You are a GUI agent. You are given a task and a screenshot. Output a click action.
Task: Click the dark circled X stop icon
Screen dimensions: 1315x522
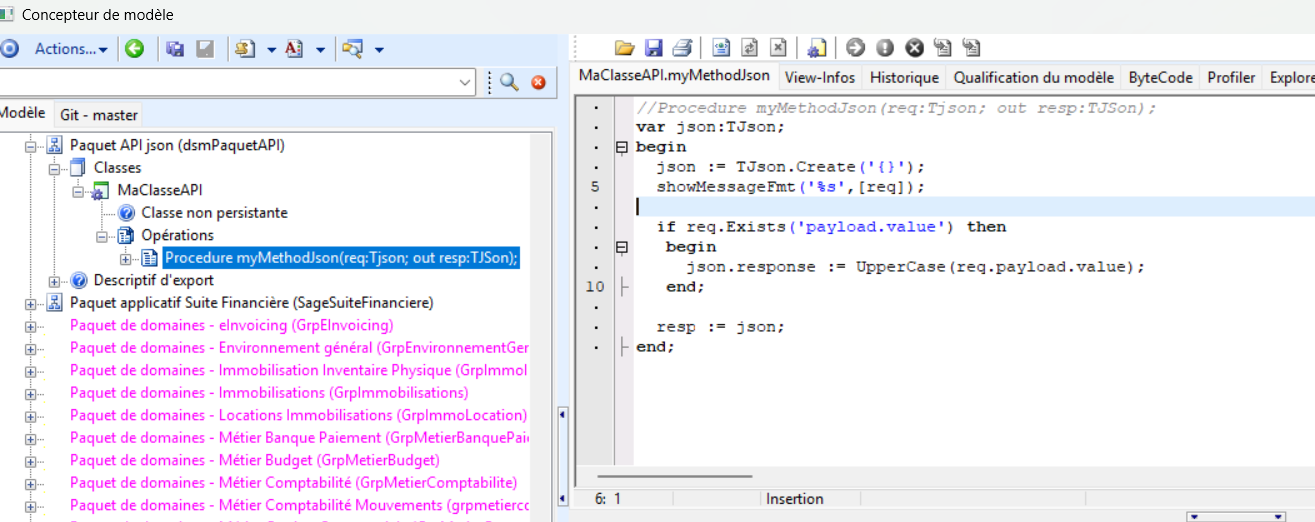pos(914,48)
